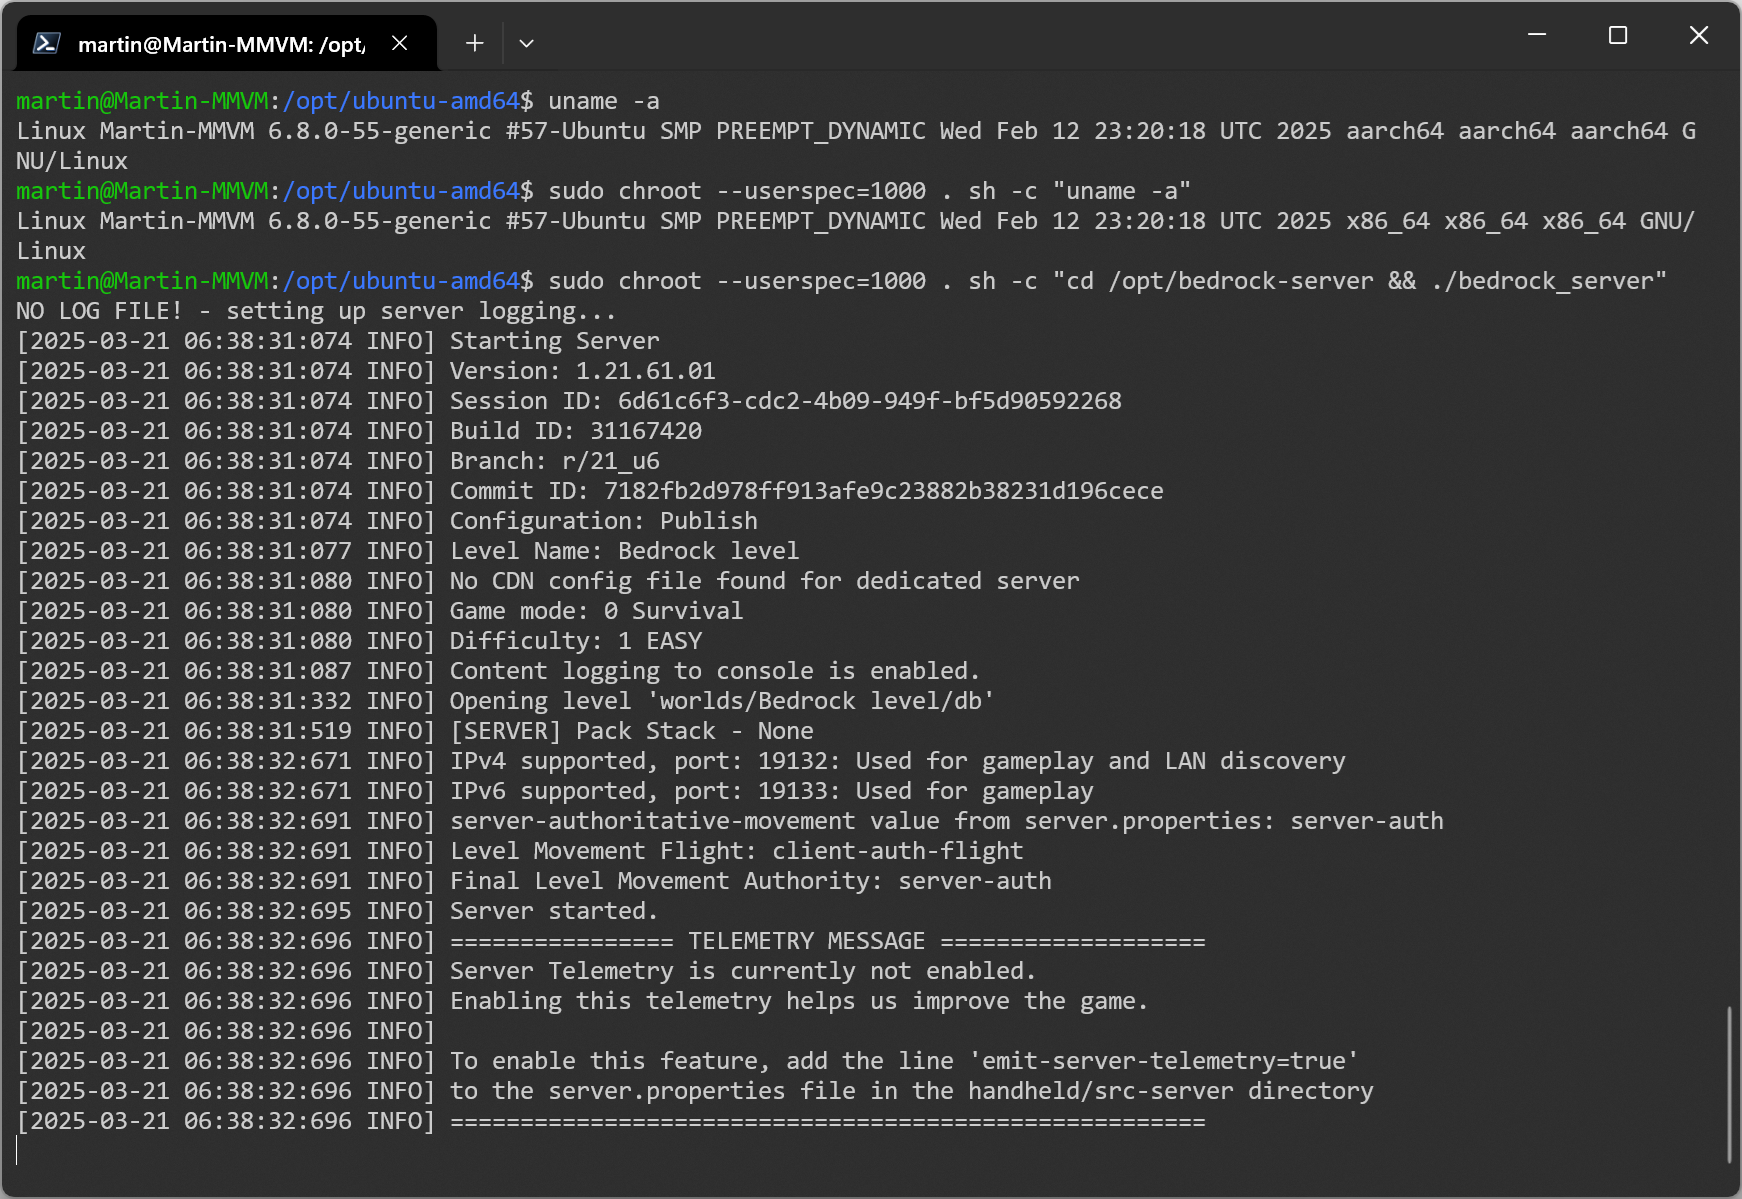The width and height of the screenshot is (1742, 1199).
Task: Minimize the terminal window
Action: click(x=1537, y=35)
